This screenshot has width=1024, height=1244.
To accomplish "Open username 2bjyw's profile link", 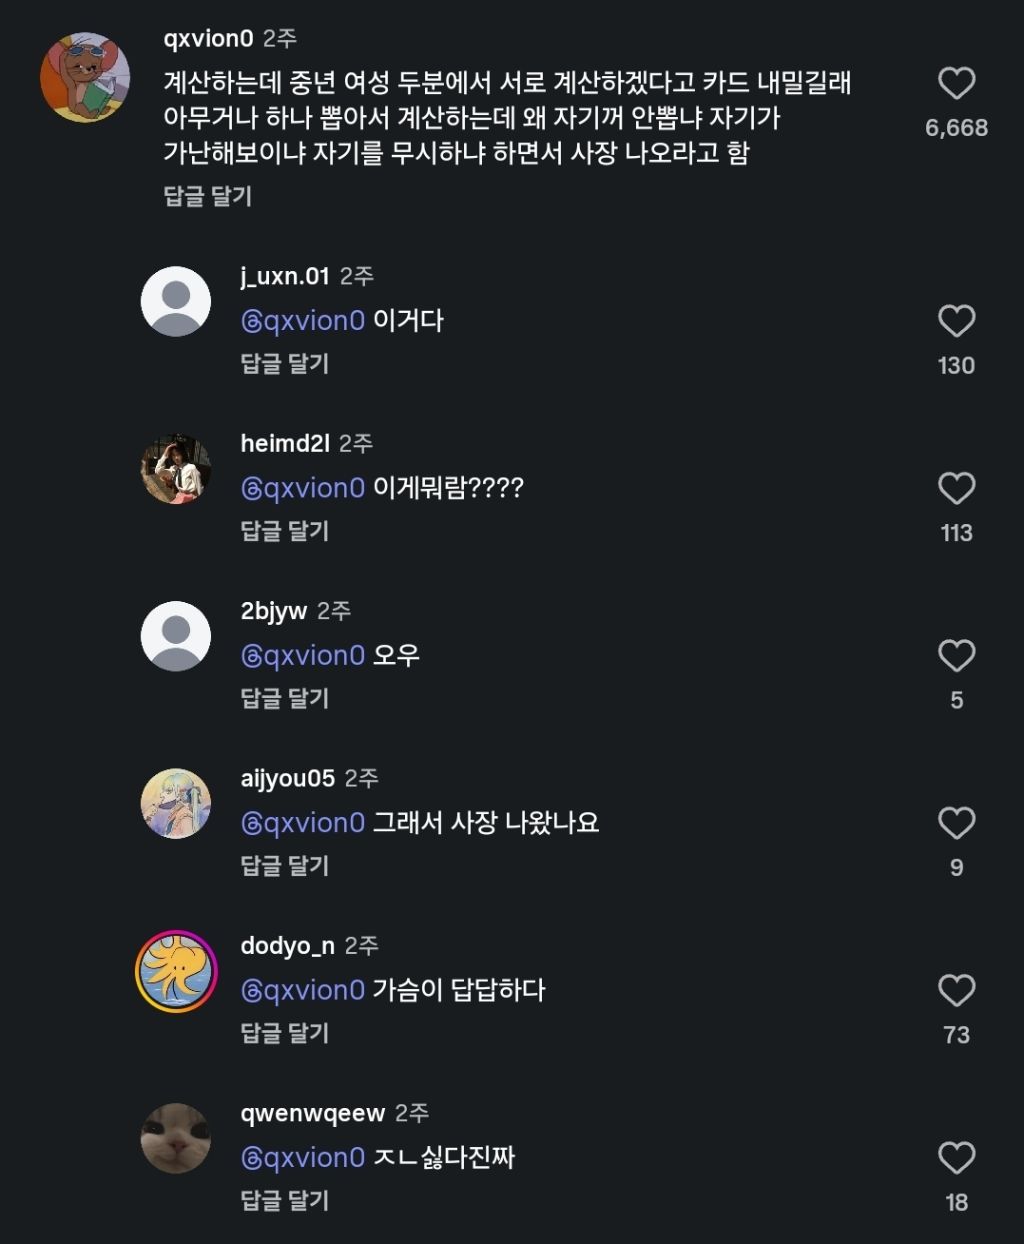I will [273, 611].
